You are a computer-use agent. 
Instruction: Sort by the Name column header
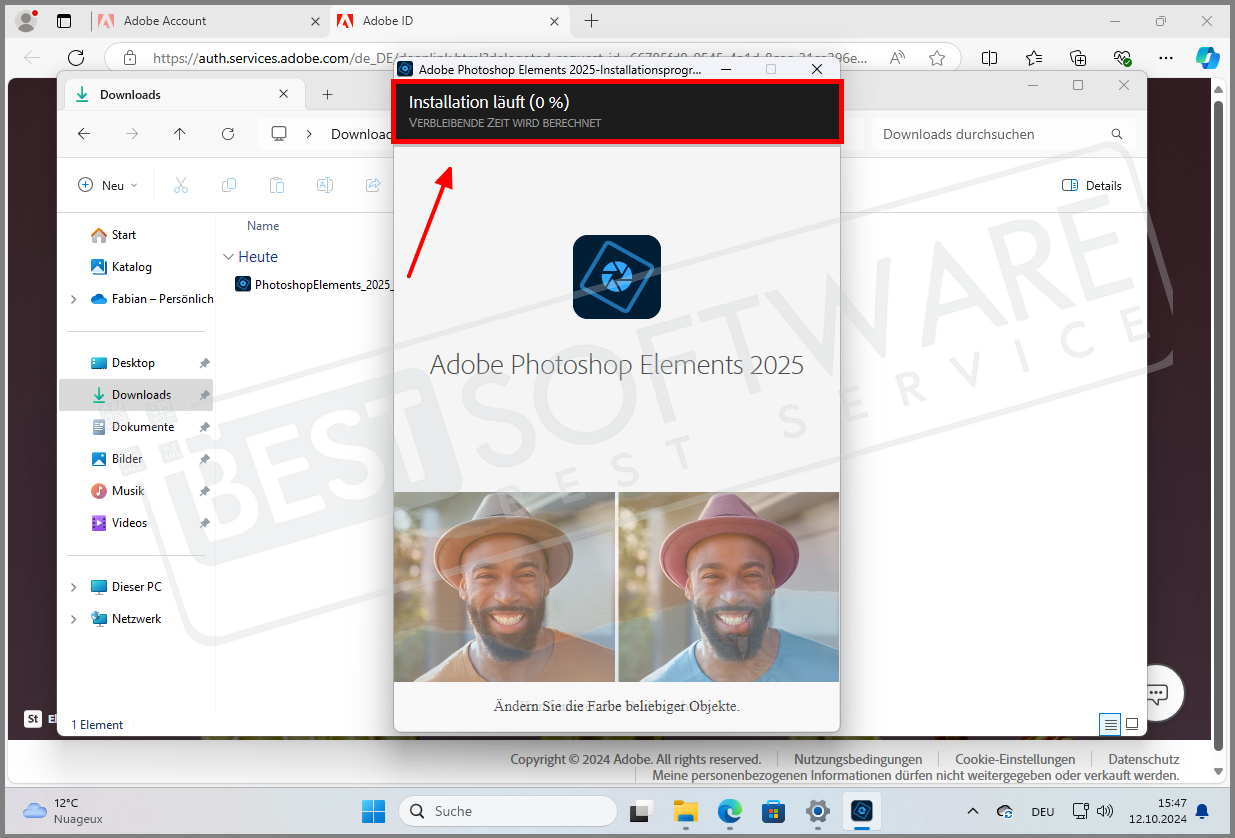pos(263,226)
